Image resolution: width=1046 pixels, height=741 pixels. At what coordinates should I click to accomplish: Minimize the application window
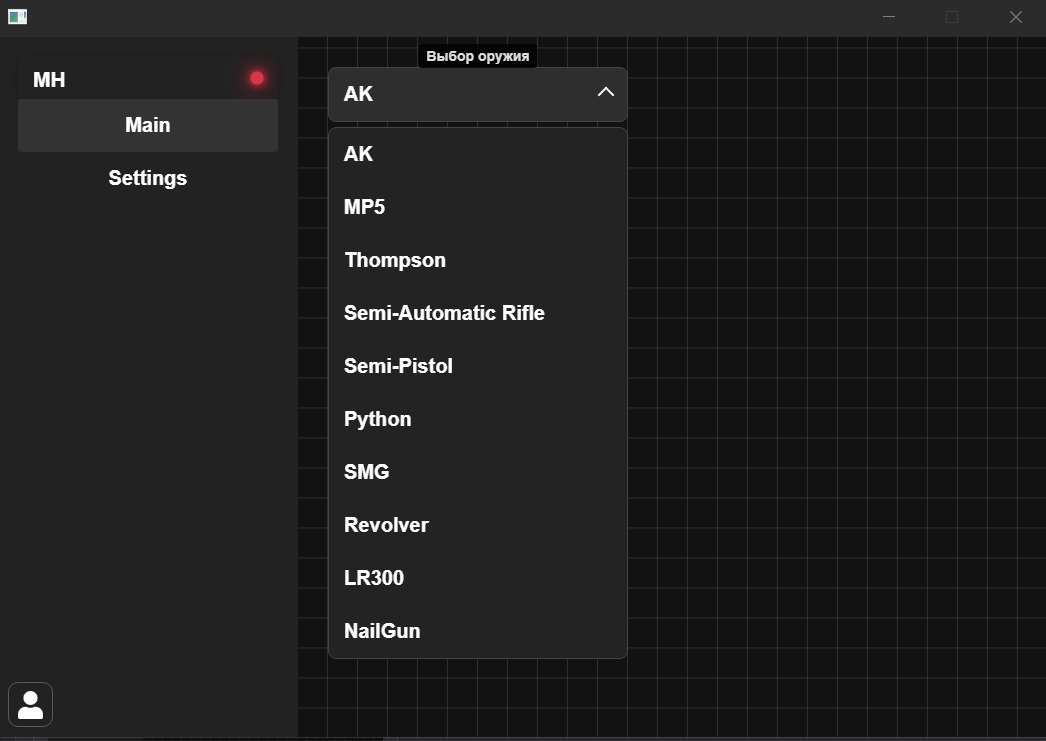[x=889, y=17]
